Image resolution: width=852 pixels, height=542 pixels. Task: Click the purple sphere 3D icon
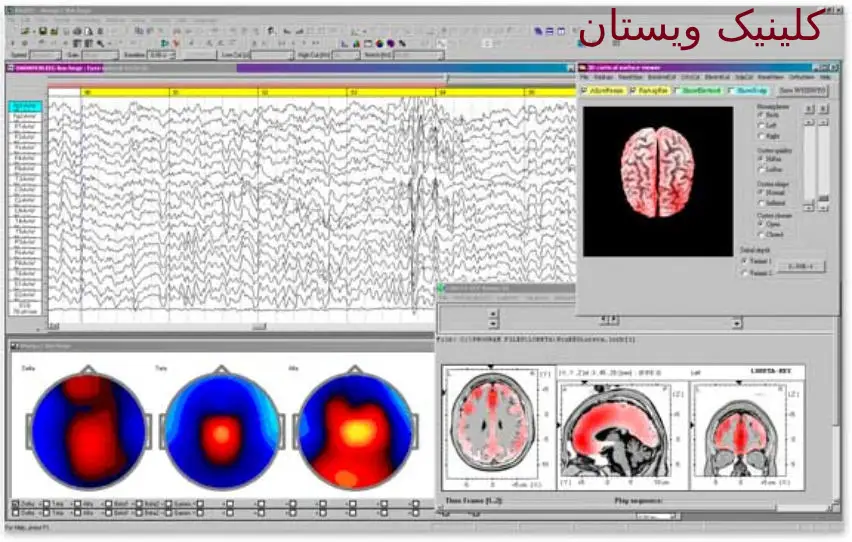tap(391, 43)
